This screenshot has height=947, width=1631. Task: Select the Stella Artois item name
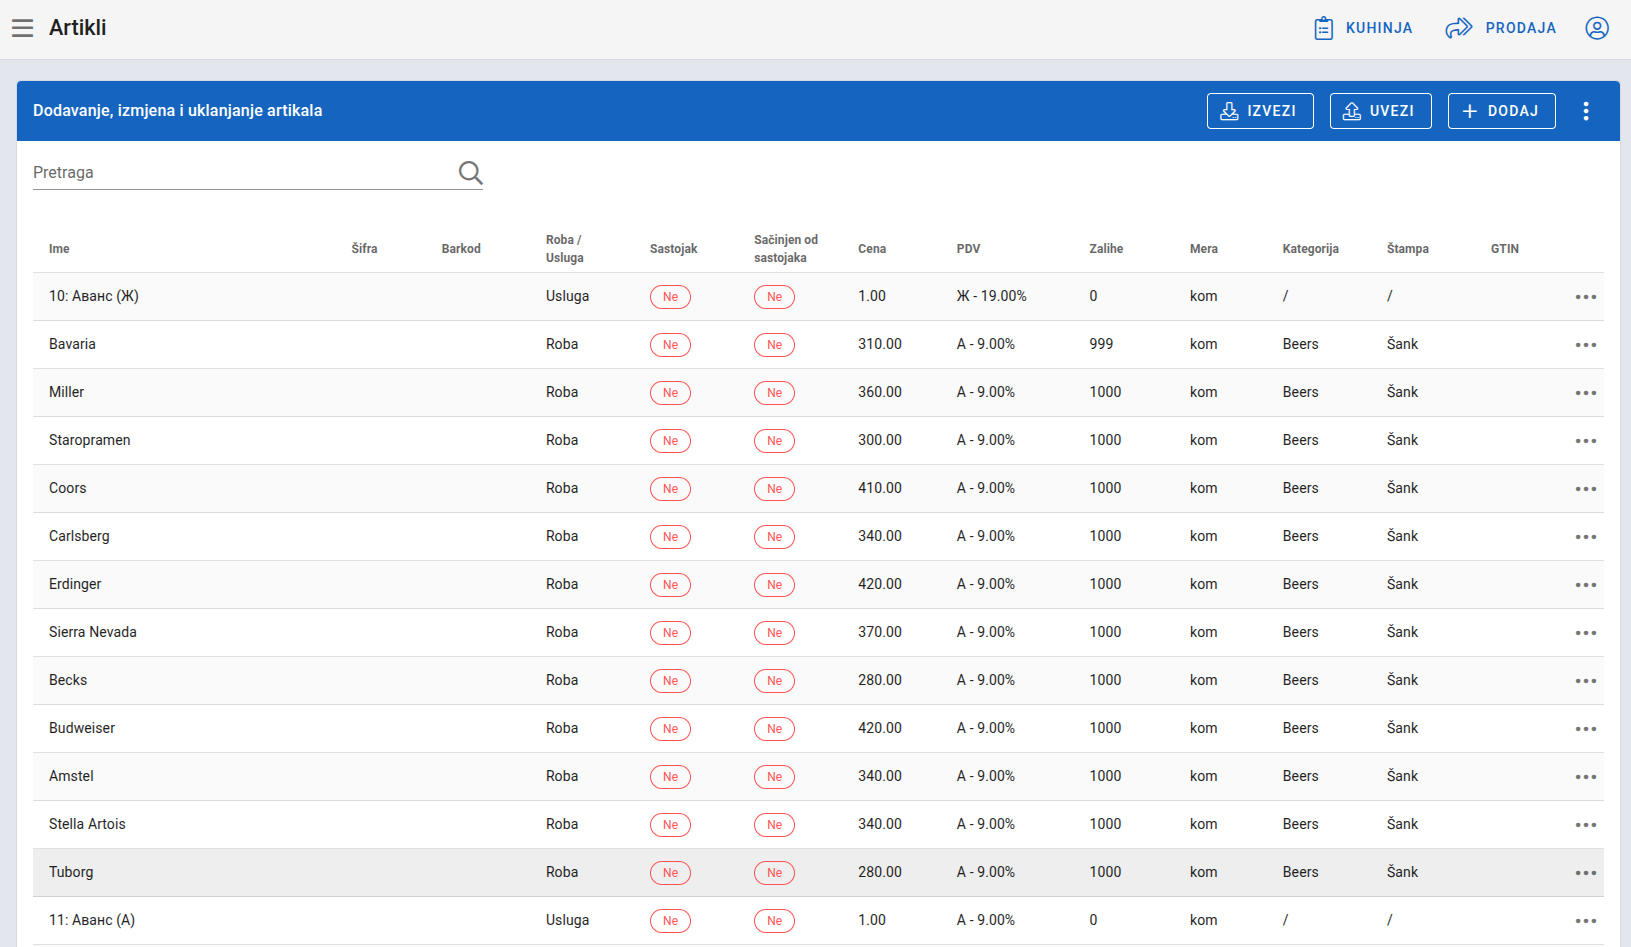tap(87, 824)
